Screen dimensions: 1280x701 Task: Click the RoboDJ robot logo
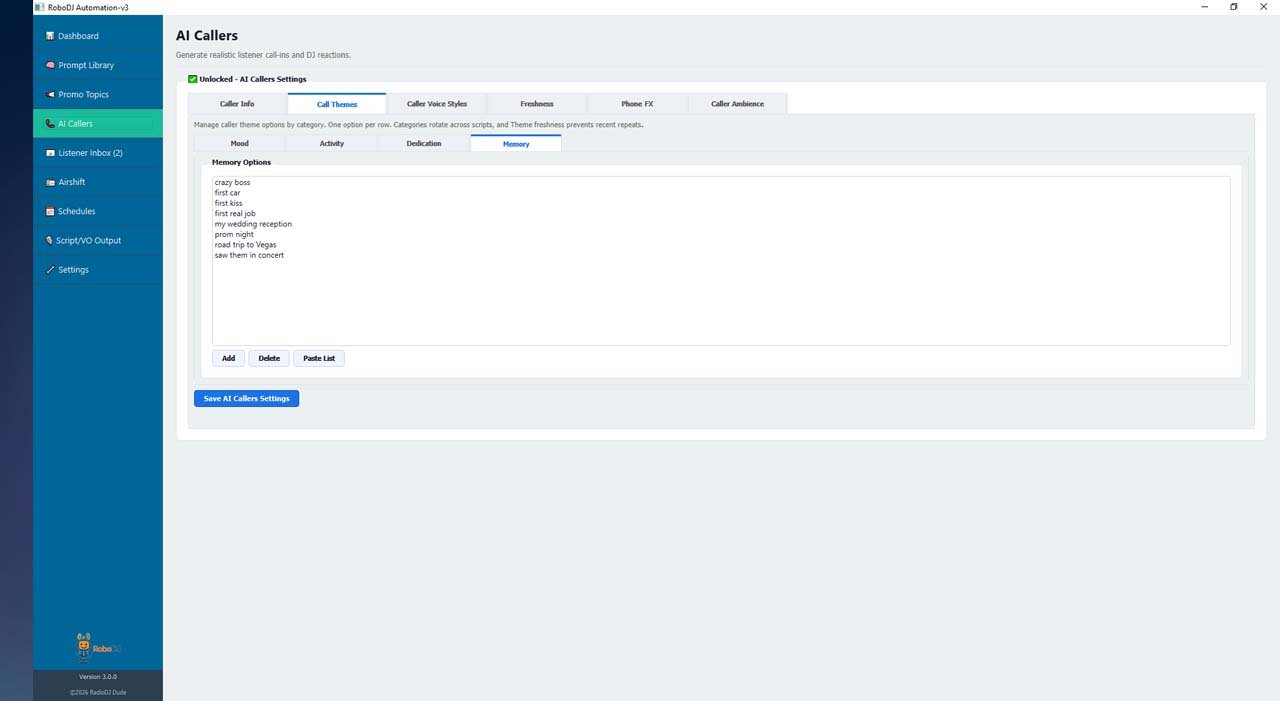85,647
